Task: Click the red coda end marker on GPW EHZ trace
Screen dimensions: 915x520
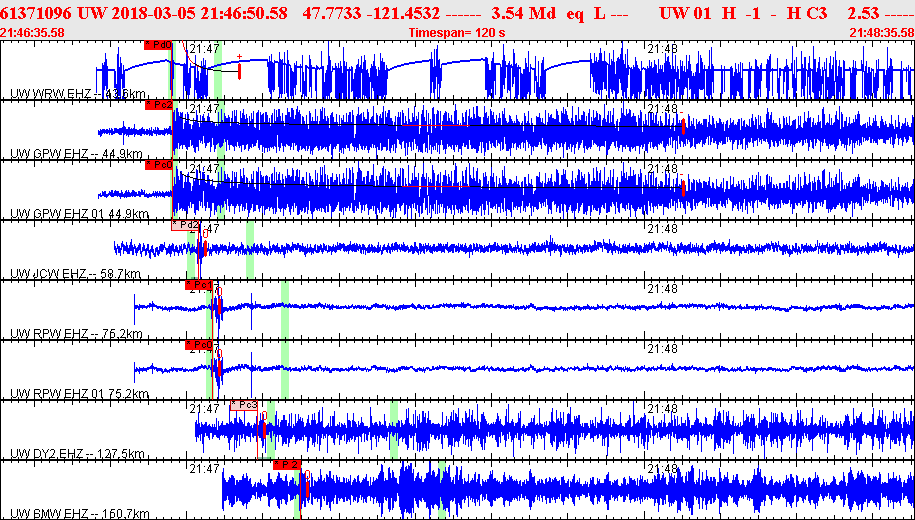Action: (x=683, y=126)
